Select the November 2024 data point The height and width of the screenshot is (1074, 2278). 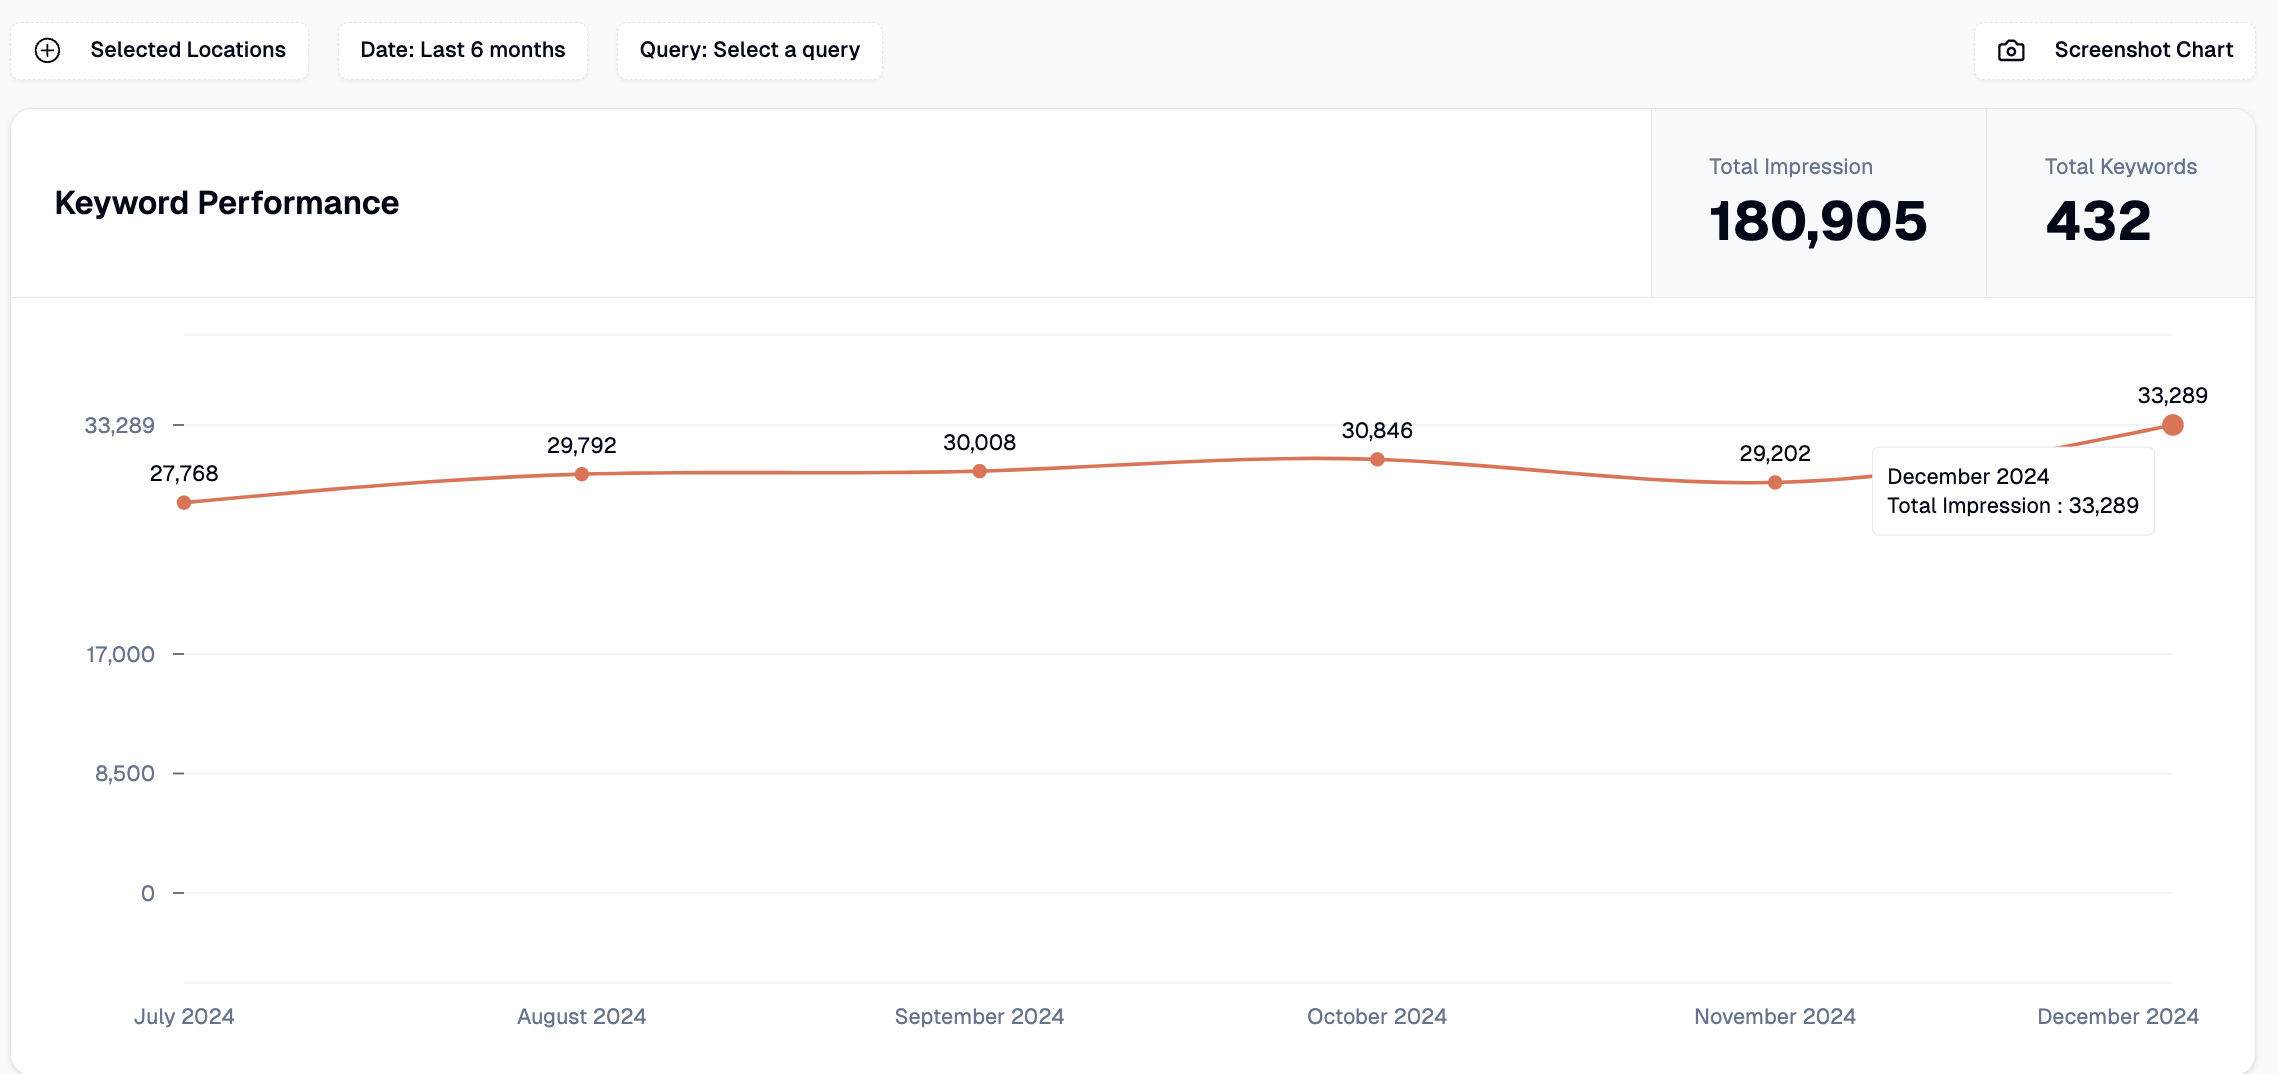click(1775, 482)
